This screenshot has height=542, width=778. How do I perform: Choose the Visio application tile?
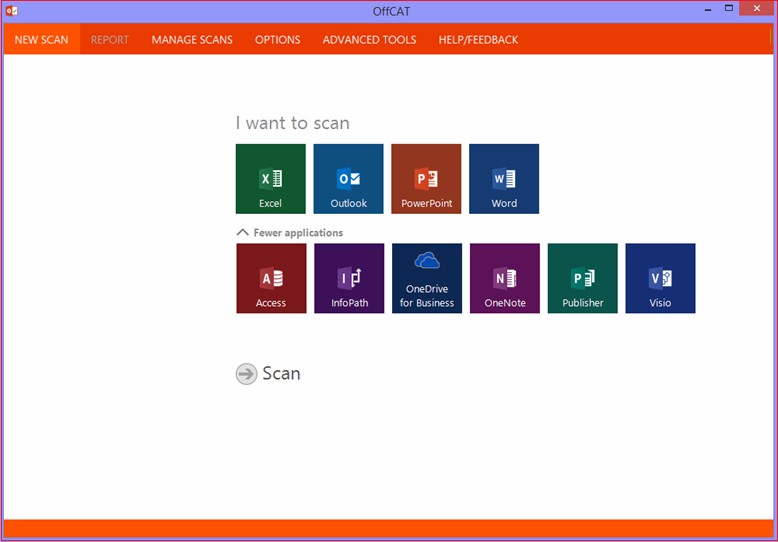click(x=660, y=278)
